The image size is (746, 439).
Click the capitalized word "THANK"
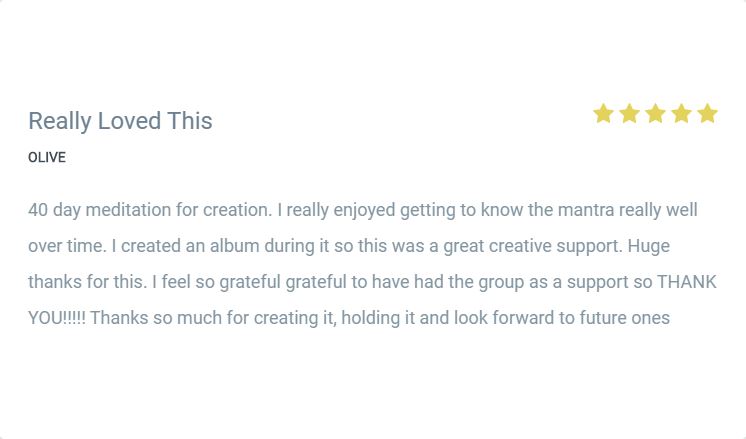[687, 282]
